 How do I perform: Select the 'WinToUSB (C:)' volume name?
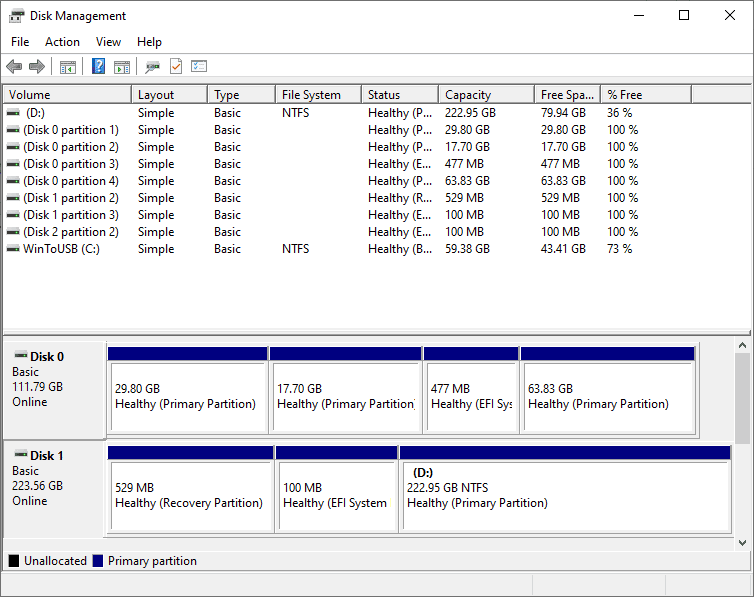coord(61,249)
